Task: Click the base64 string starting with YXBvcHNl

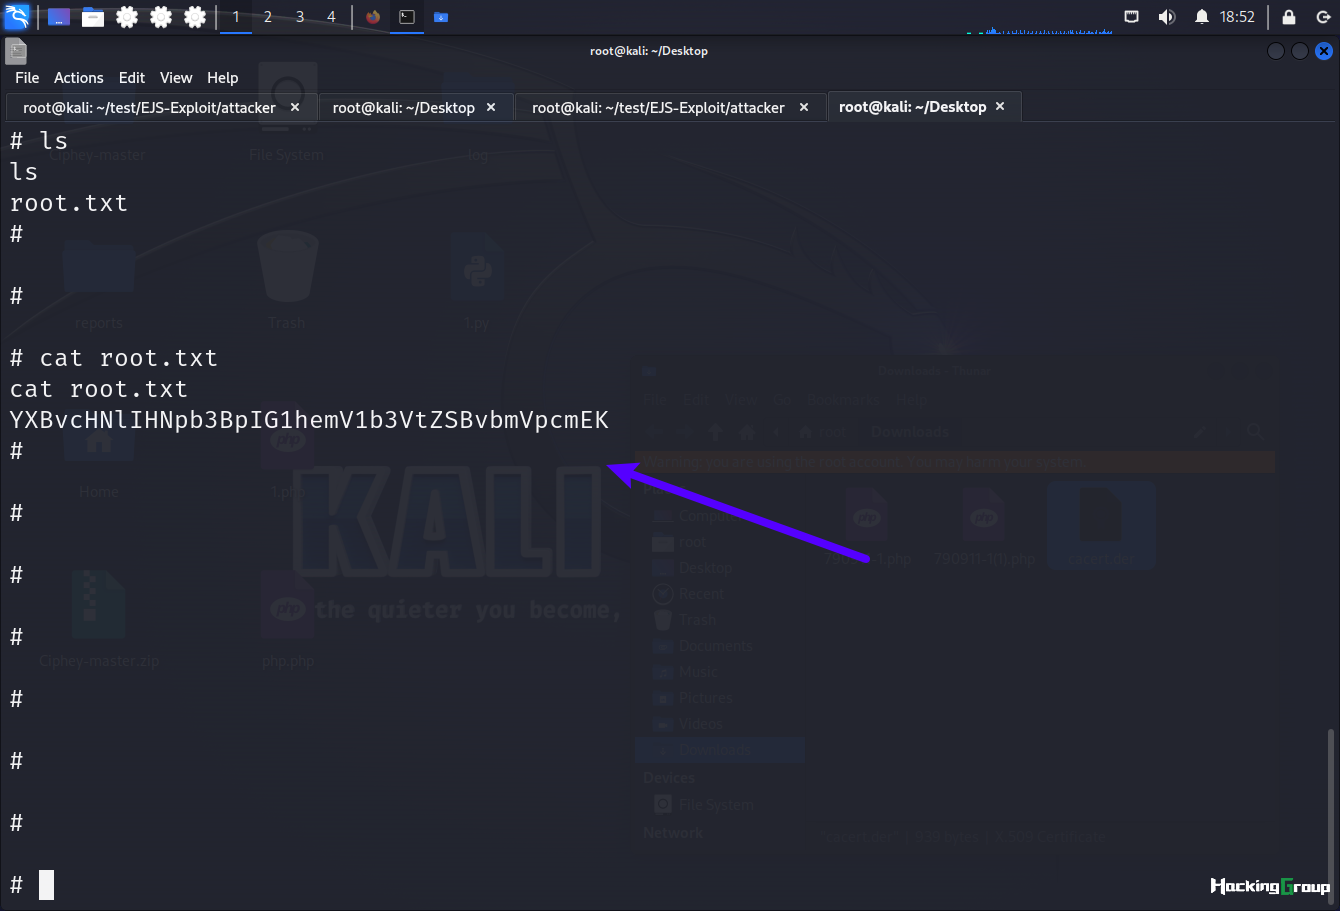Action: tap(309, 420)
